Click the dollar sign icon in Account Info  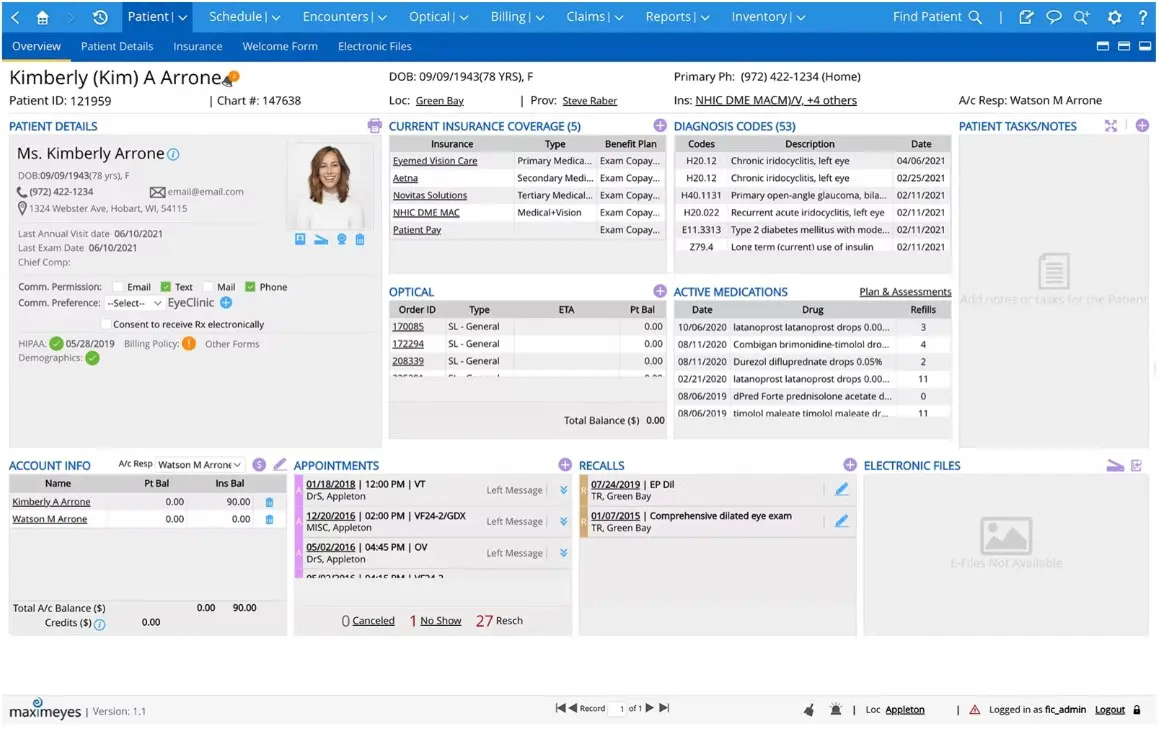click(259, 464)
